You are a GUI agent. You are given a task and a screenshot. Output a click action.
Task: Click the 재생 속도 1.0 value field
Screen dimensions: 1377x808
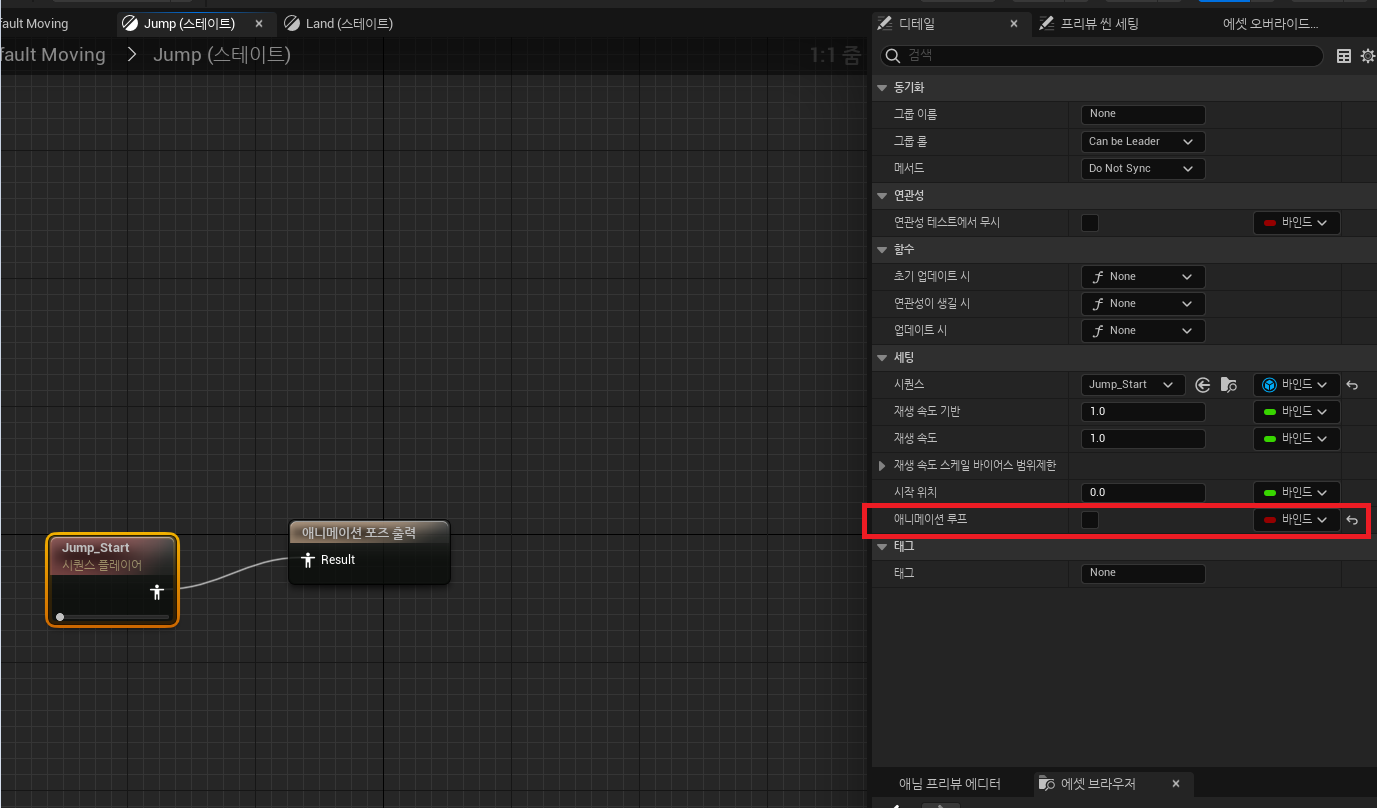pos(1143,439)
